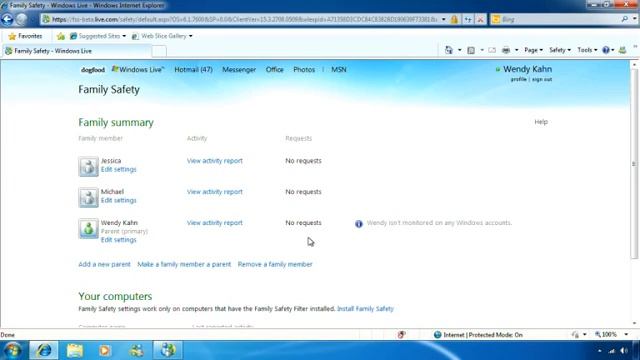This screenshot has width=640, height=360.
Task: Go to MSN link
Action: 339,70
